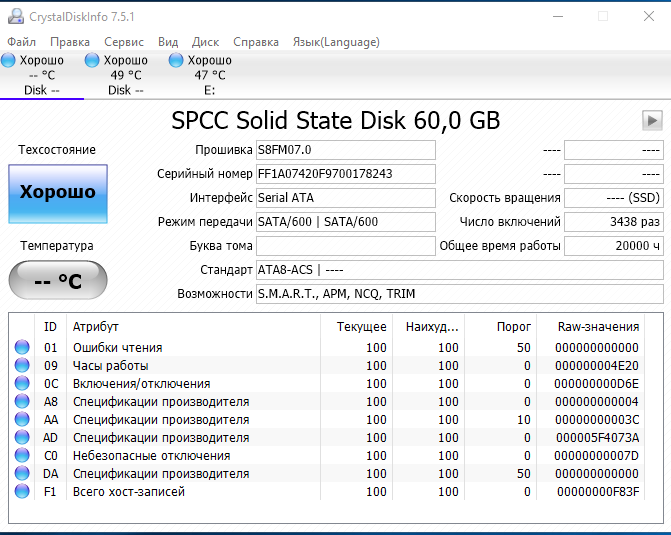Open the Диск menu
This screenshot has height=535, width=671.
pos(206,42)
